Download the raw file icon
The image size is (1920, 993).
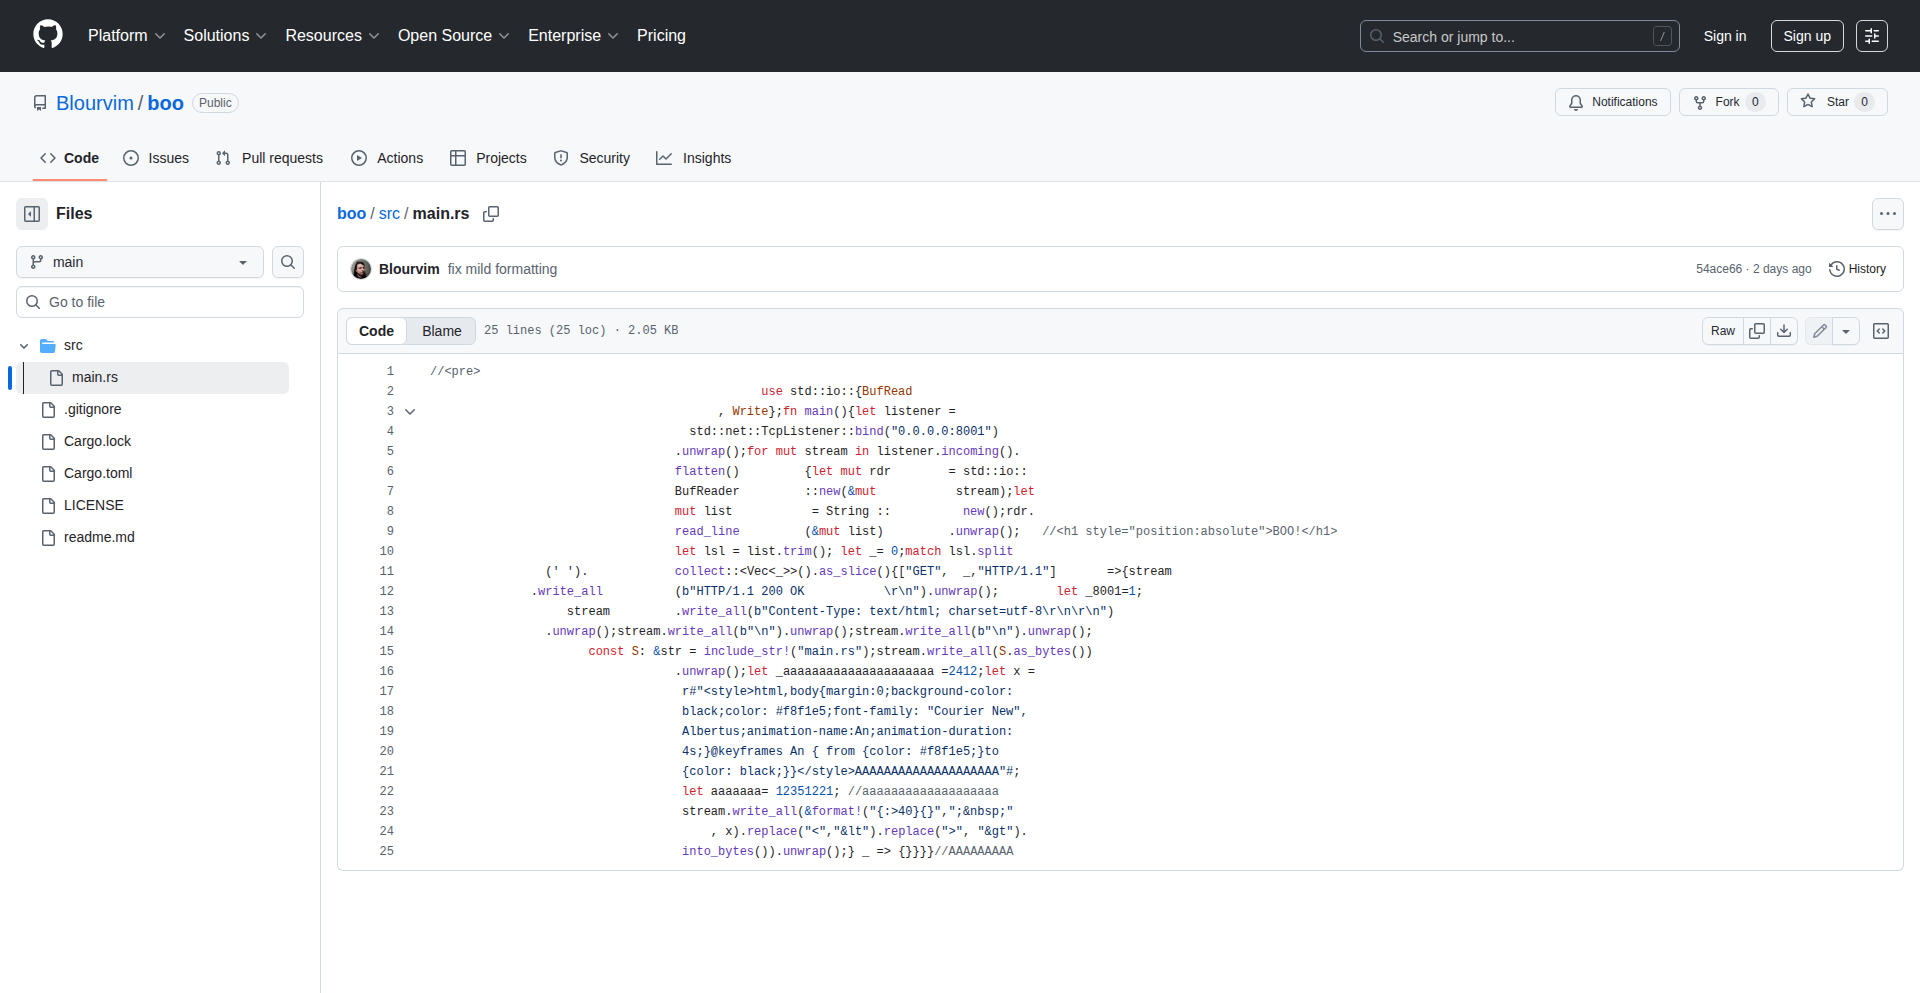[1784, 331]
